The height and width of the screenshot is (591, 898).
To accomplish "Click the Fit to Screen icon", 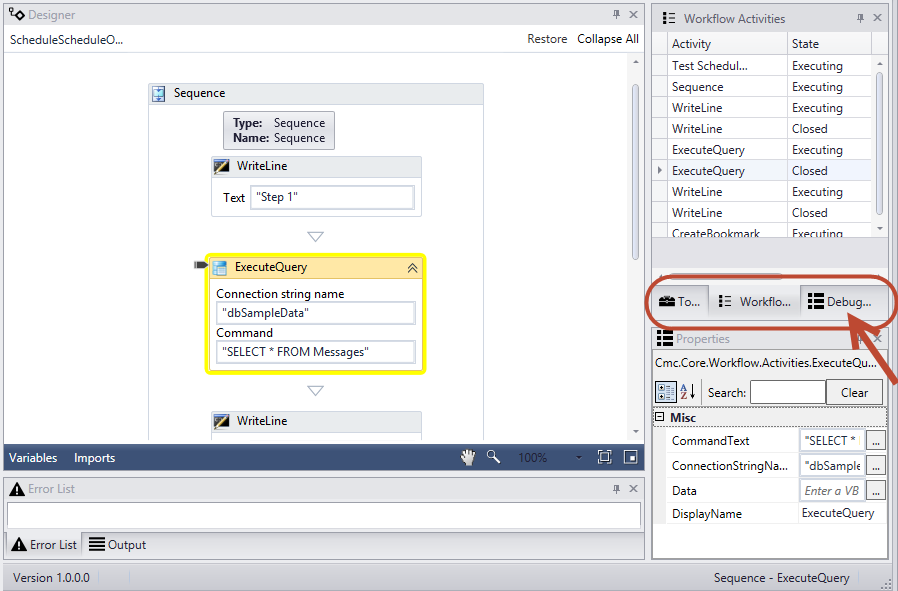I will (x=604, y=457).
